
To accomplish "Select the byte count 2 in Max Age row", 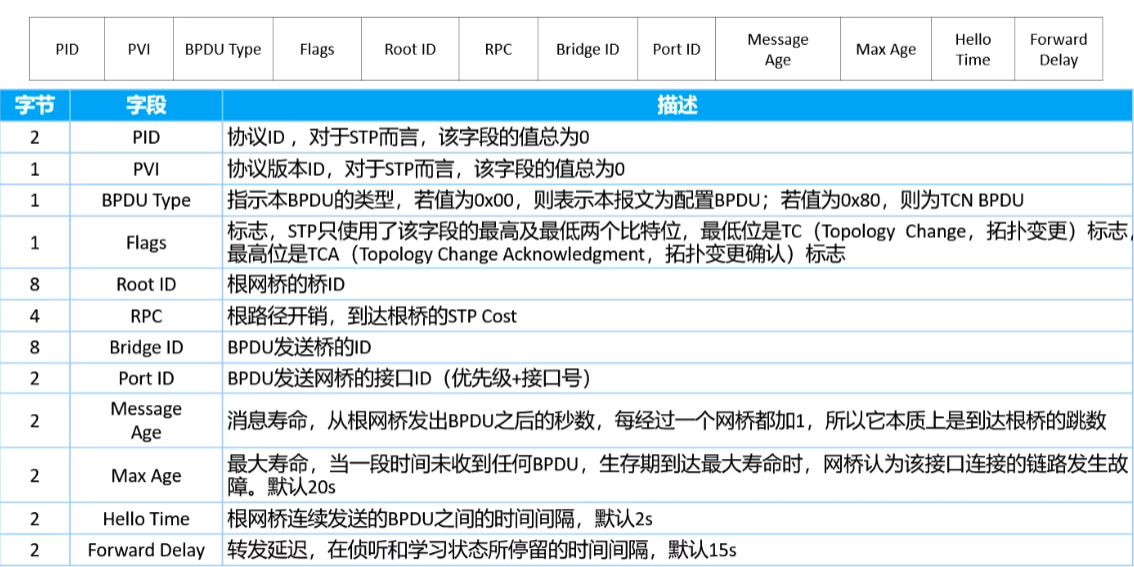I will (x=35, y=475).
